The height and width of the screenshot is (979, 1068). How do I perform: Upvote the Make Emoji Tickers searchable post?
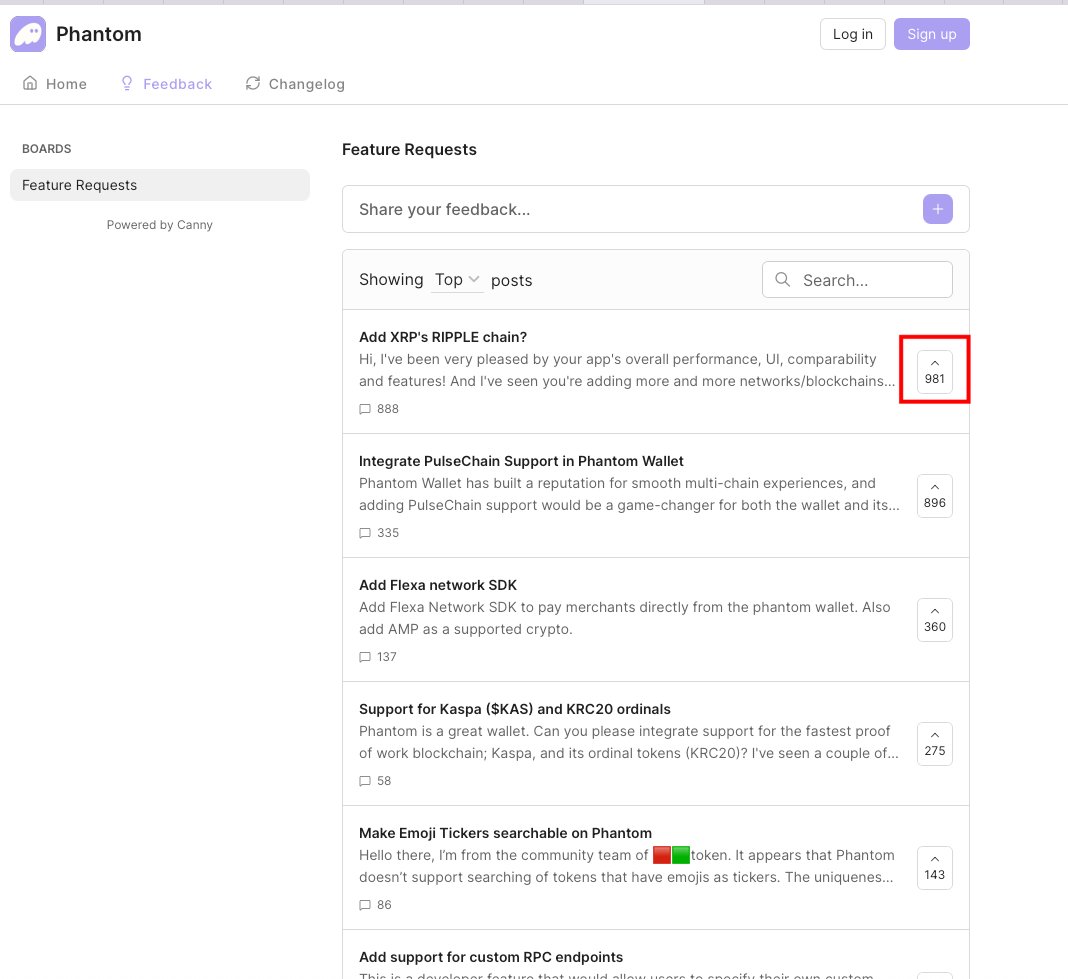(934, 868)
